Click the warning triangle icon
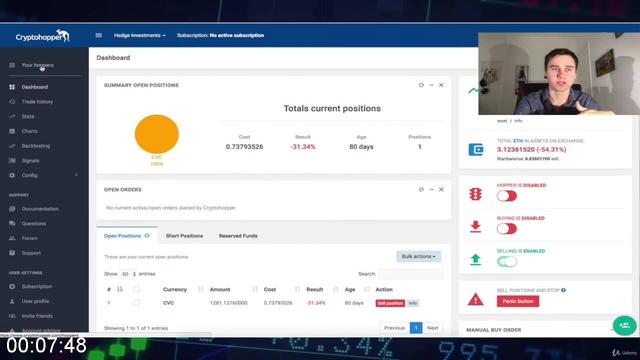The height and width of the screenshot is (360, 640). click(476, 300)
